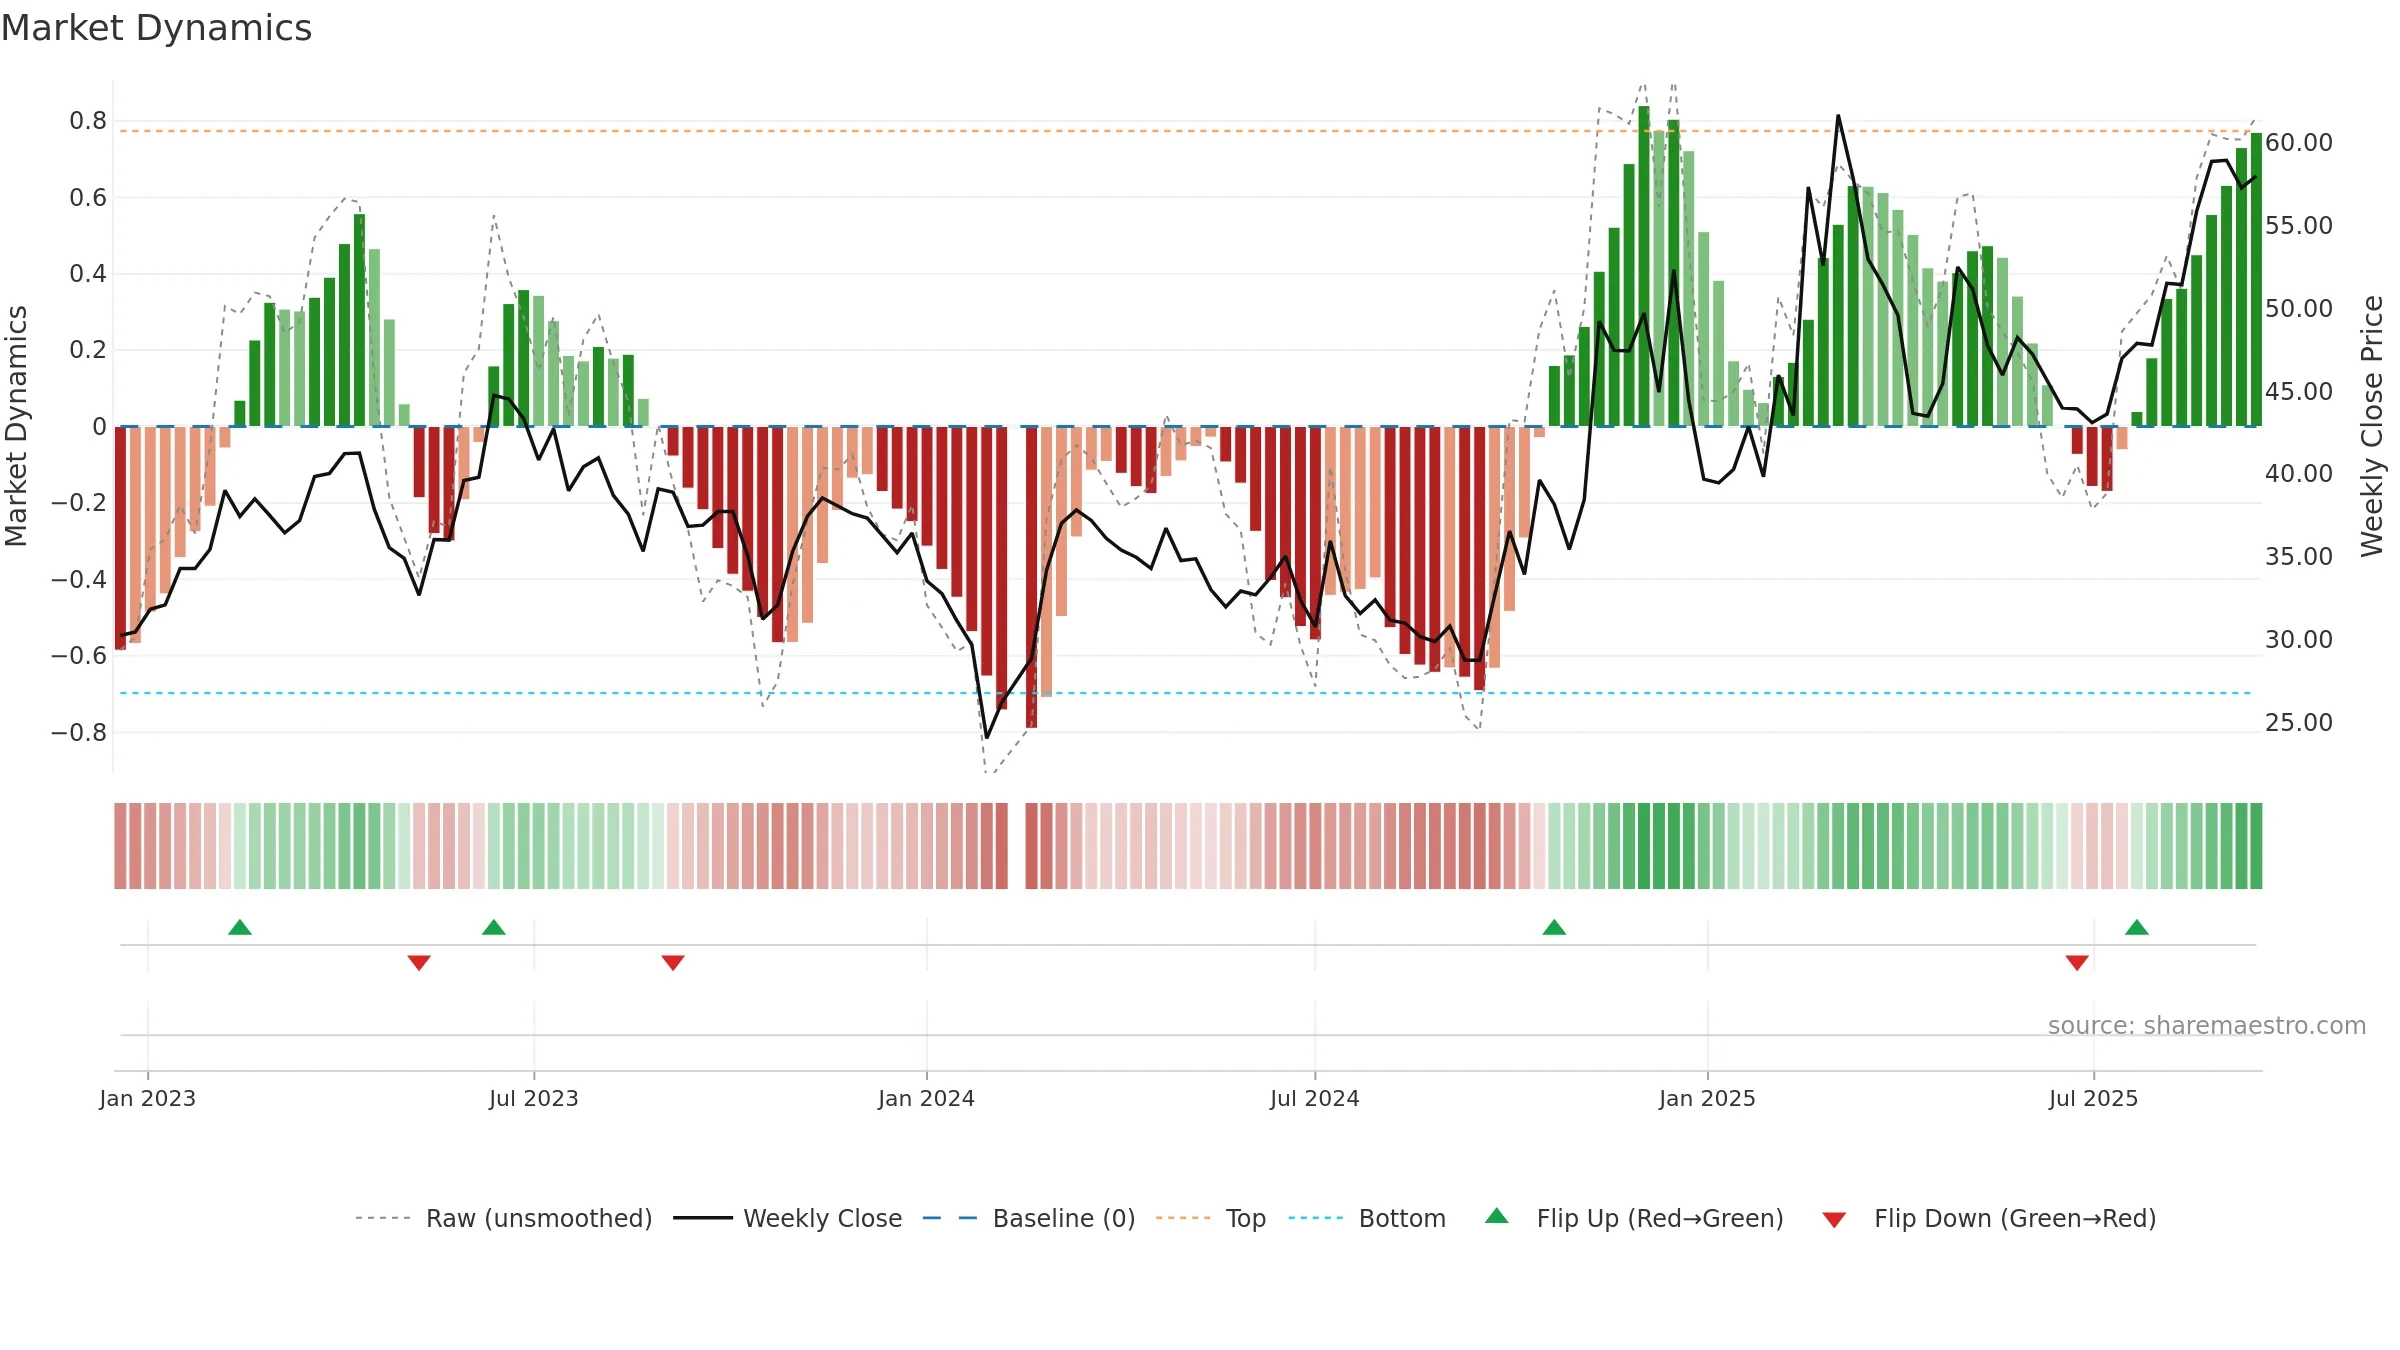Click the green flip-up triangle near June 2023
2400x1350 pixels.
494,927
